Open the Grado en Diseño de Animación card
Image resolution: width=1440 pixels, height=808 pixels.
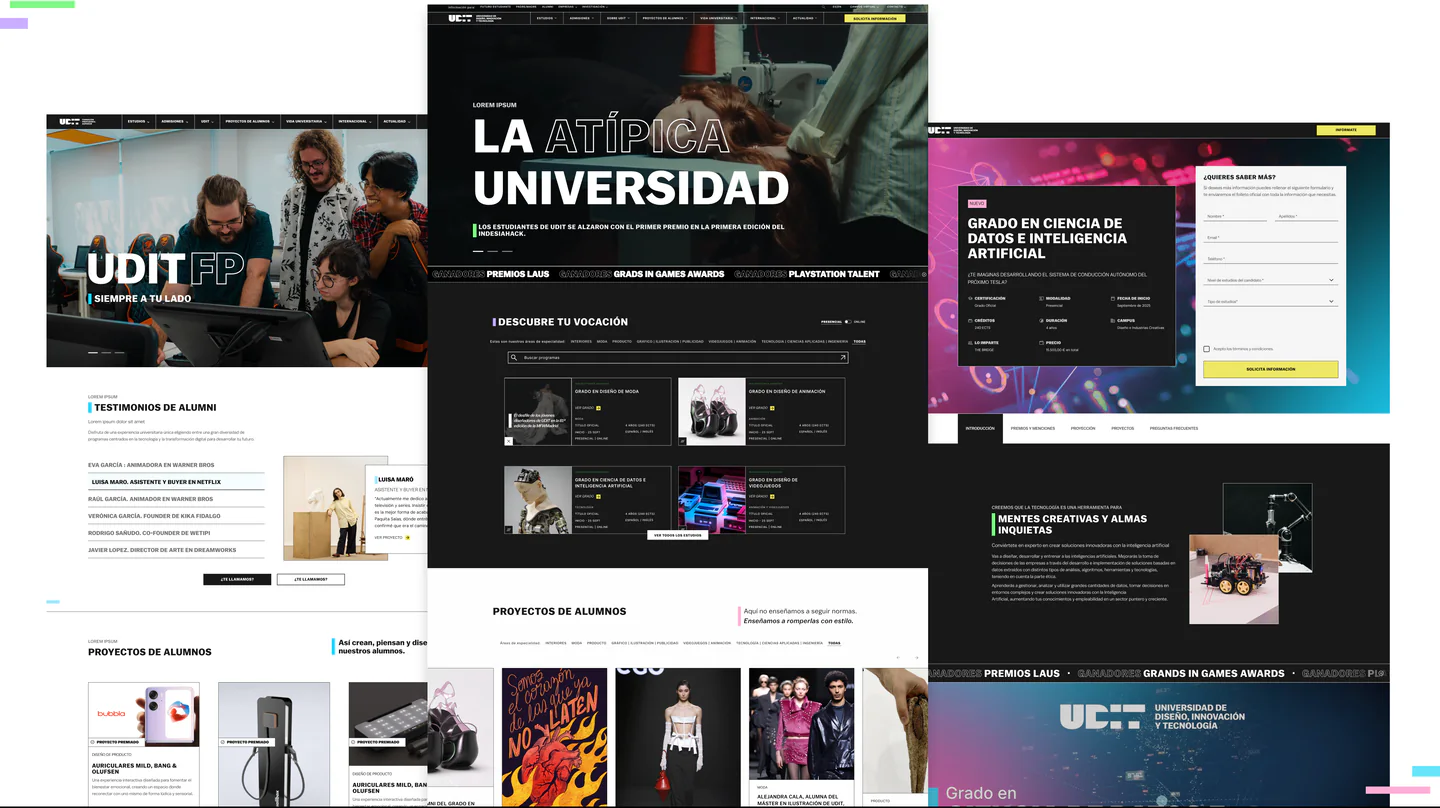point(761,411)
